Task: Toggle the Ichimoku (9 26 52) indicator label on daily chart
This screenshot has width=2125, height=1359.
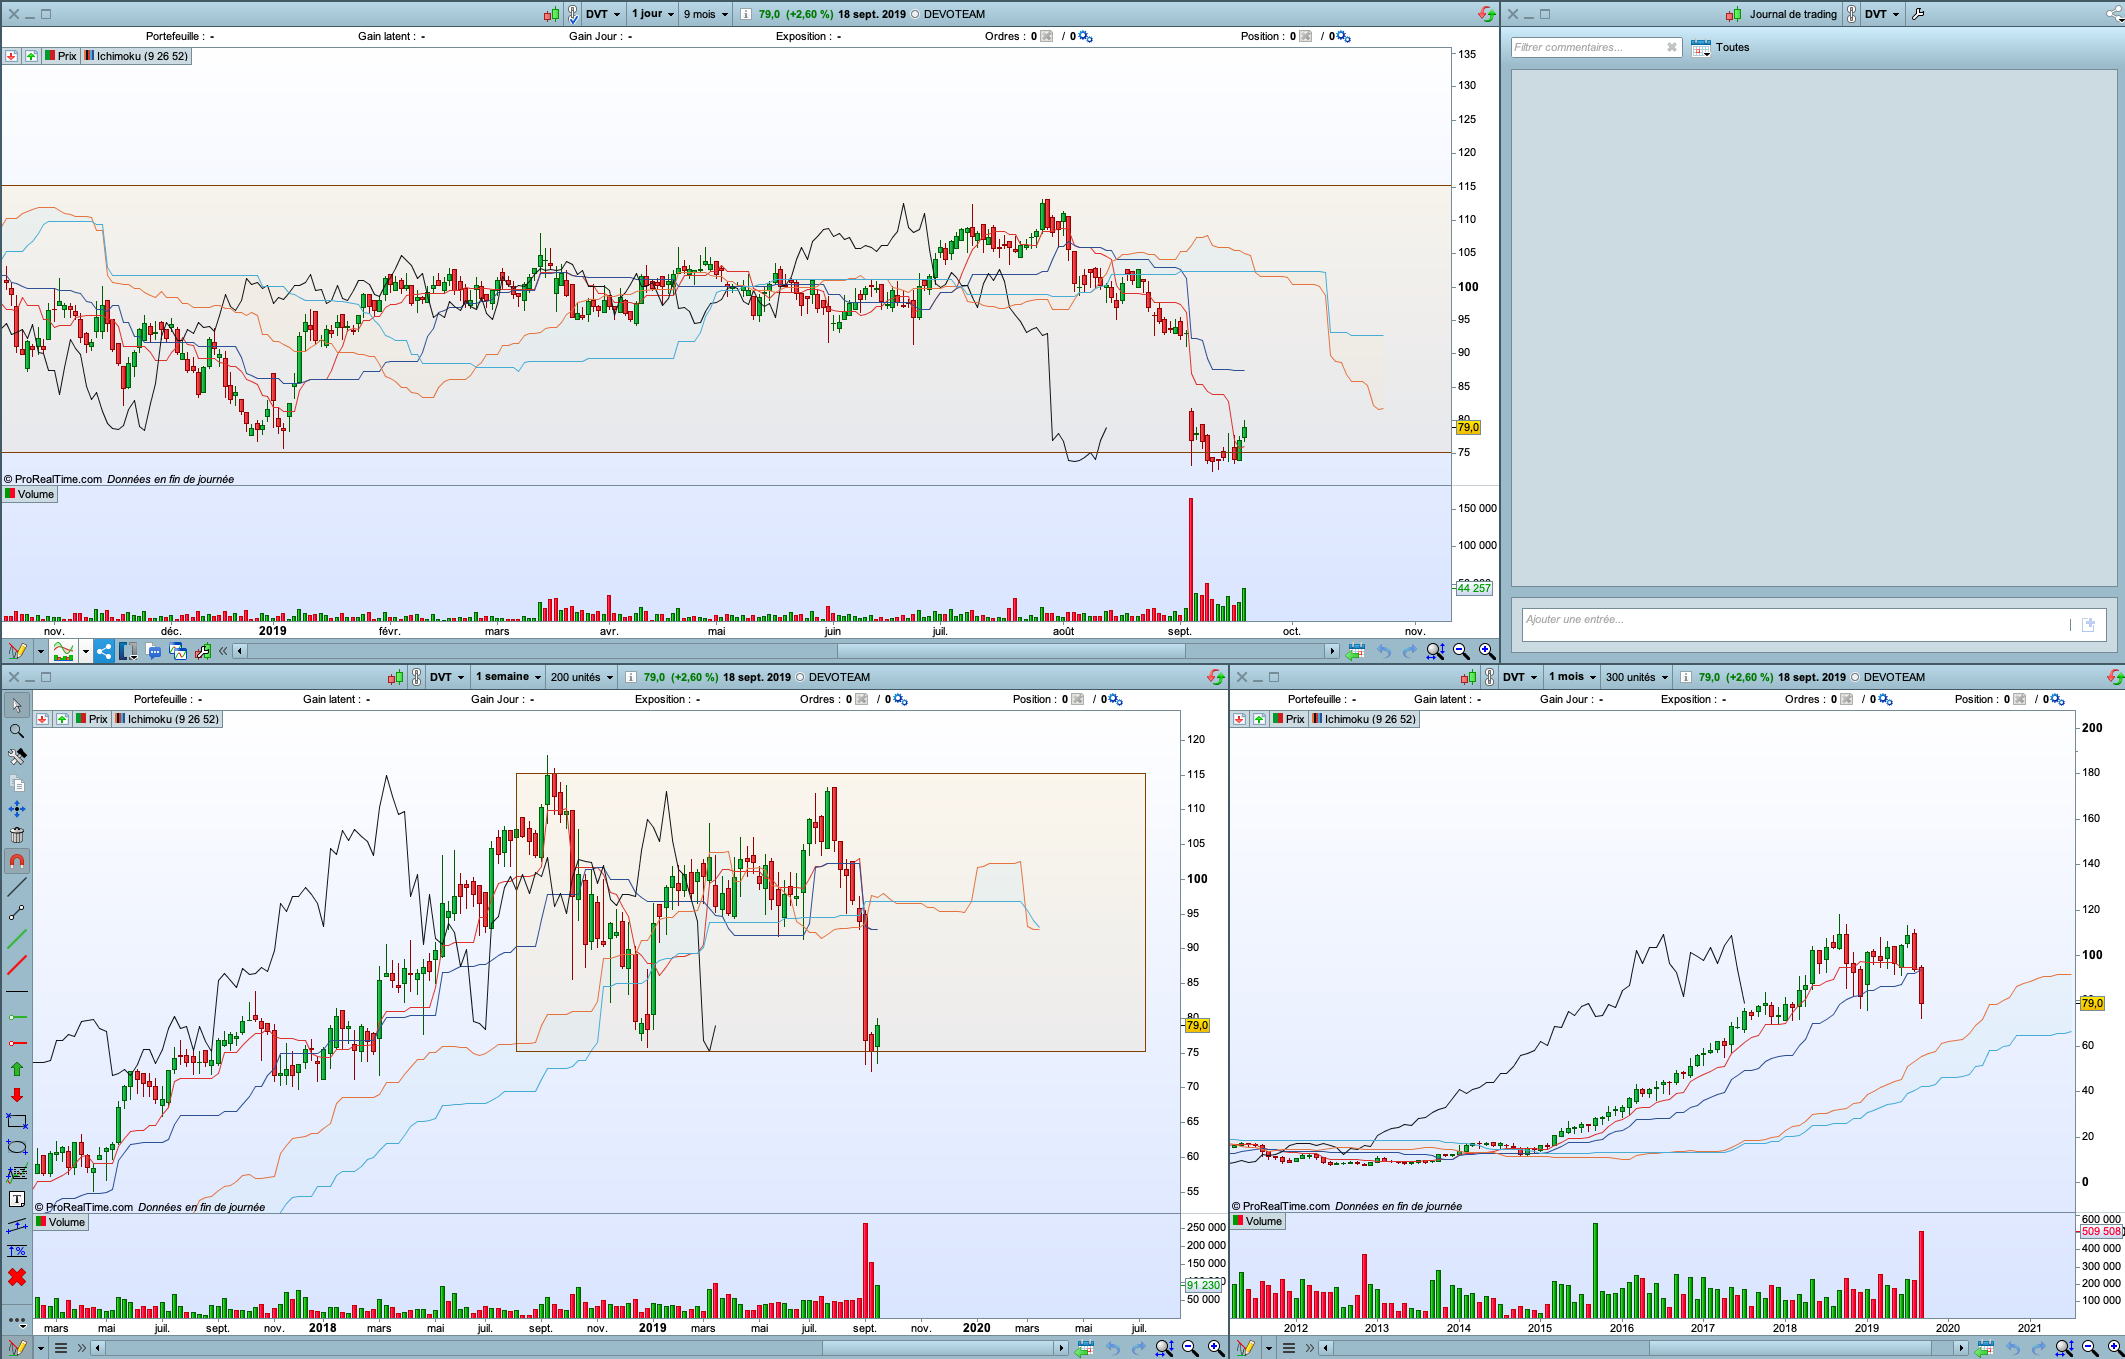Action: [136, 56]
